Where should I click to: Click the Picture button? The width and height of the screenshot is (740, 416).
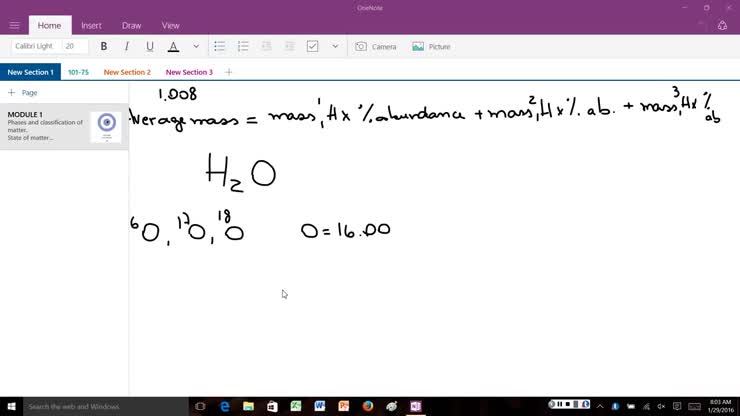(431, 46)
